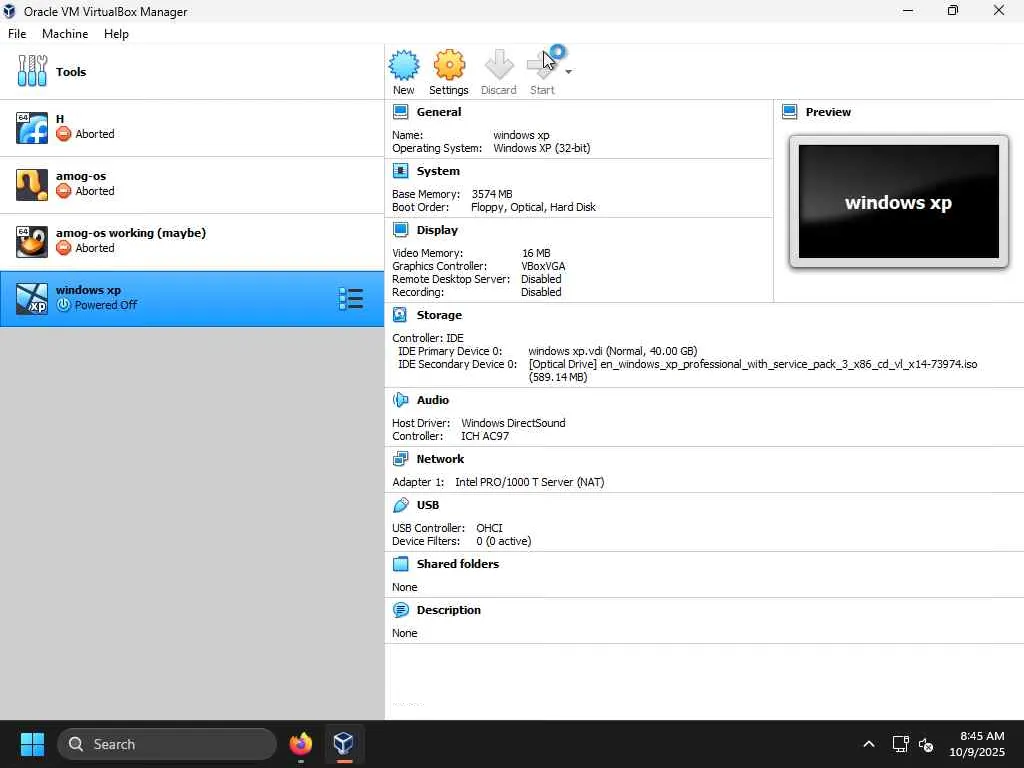Click the muted volume tray icon
This screenshot has height=768, width=1024.
(x=925, y=744)
